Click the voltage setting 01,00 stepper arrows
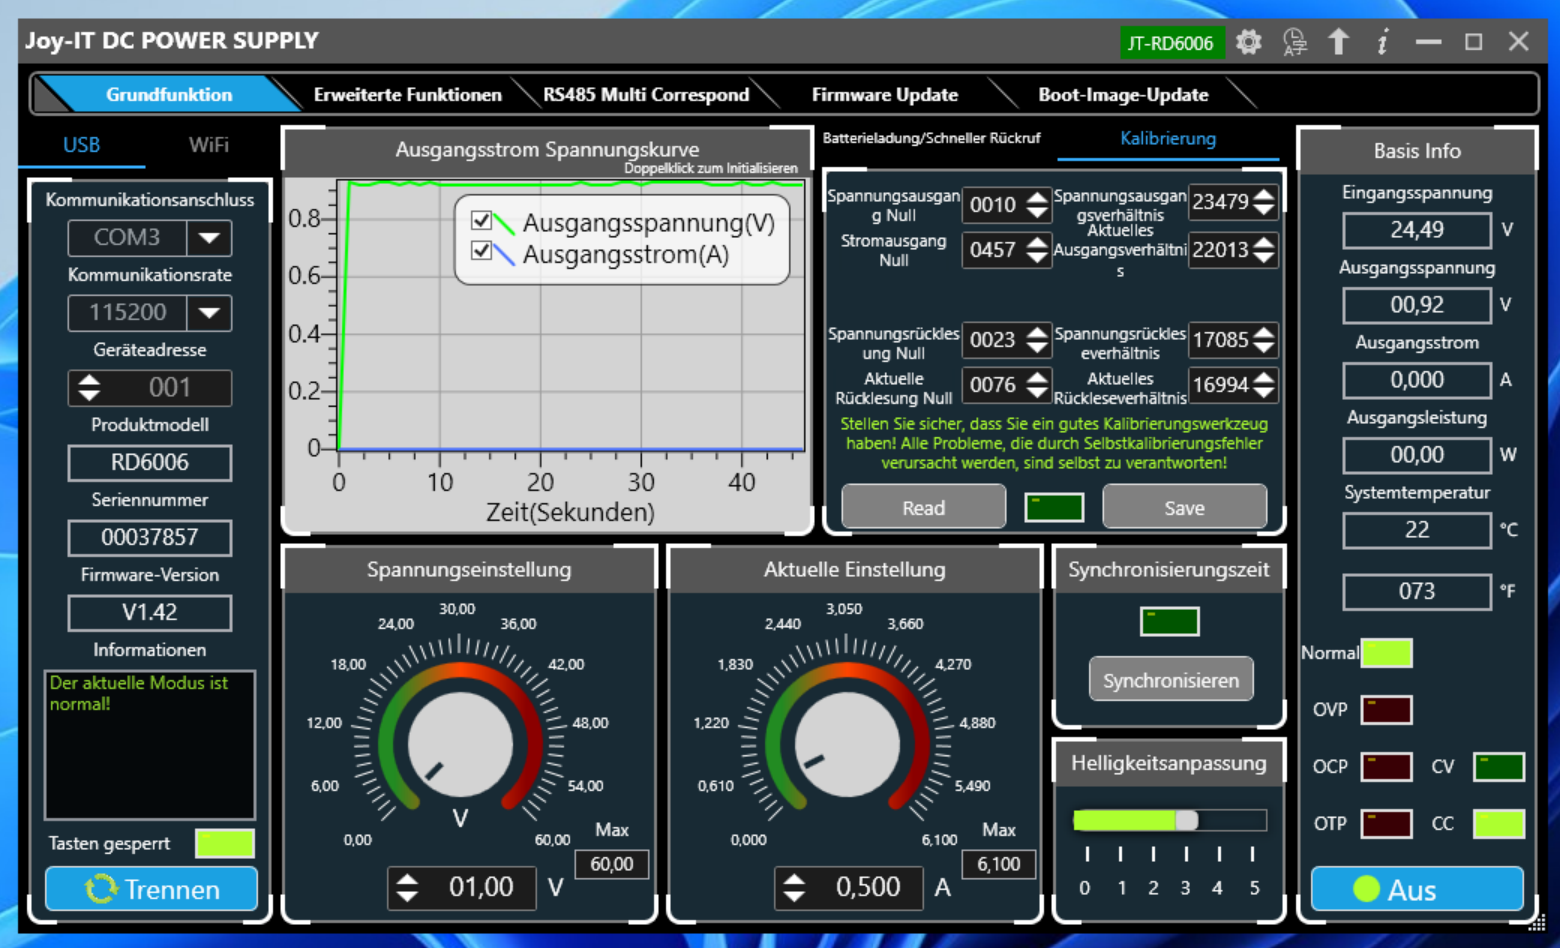The height and width of the screenshot is (948, 1560). click(x=407, y=887)
